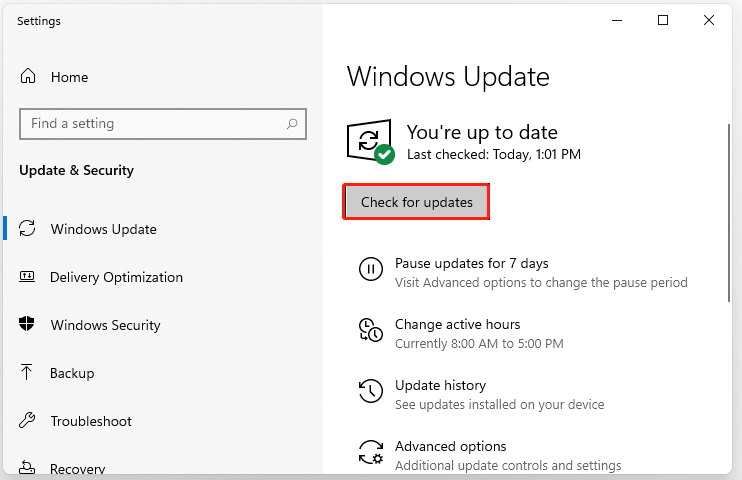The image size is (742, 480).
Task: Open the Troubleshoot page
Action: pyautogui.click(x=91, y=421)
